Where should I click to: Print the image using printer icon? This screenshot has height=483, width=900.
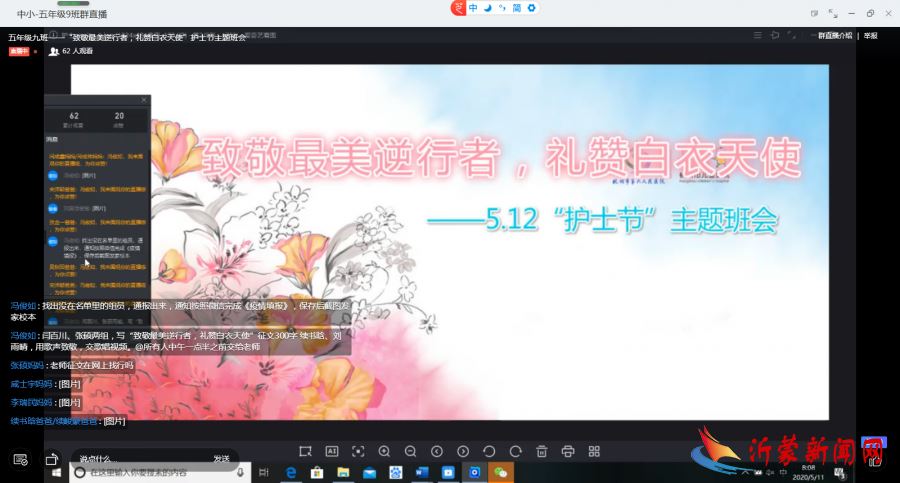pyautogui.click(x=568, y=451)
